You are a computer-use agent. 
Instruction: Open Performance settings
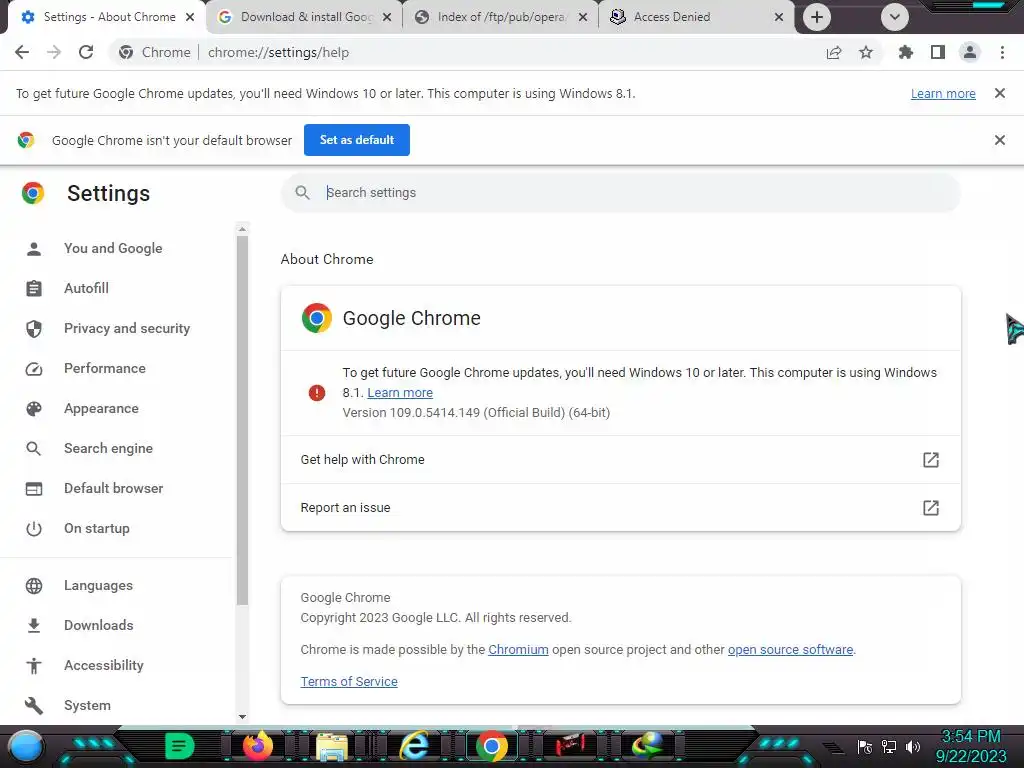pos(104,368)
